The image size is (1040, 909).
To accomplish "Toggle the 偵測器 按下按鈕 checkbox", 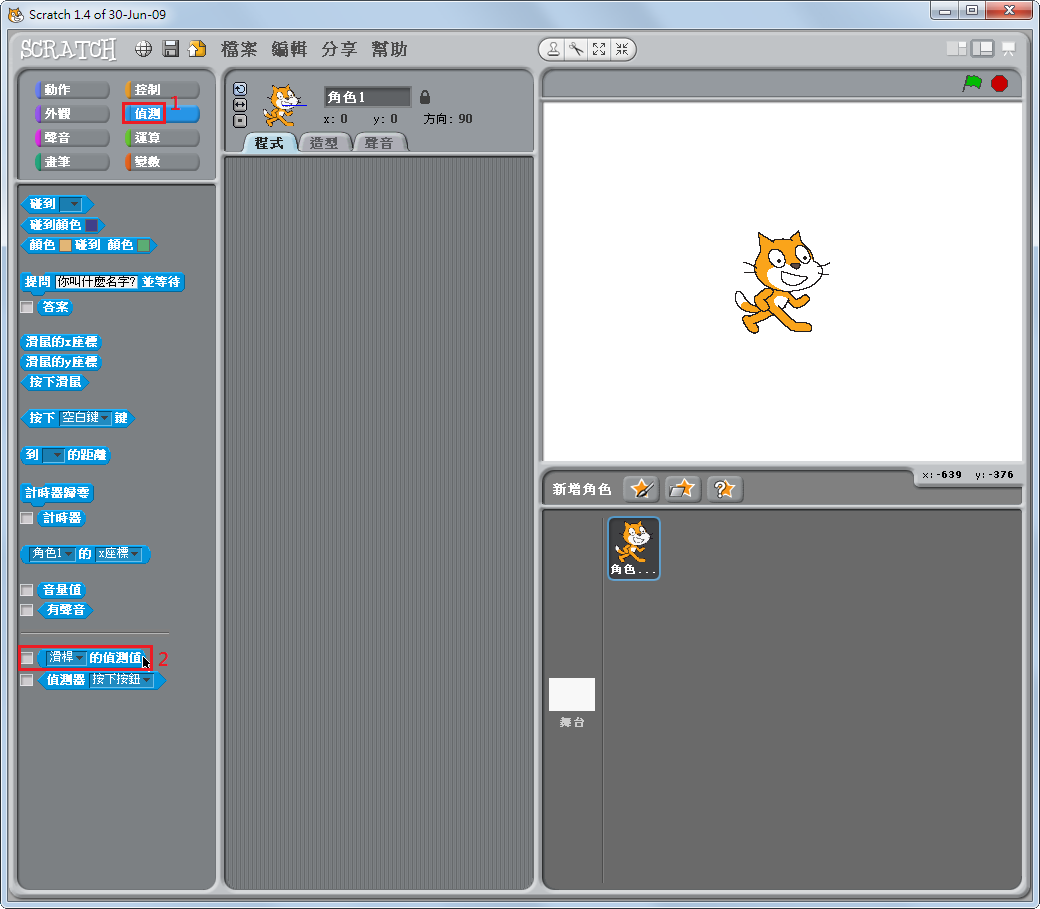I will [27, 680].
